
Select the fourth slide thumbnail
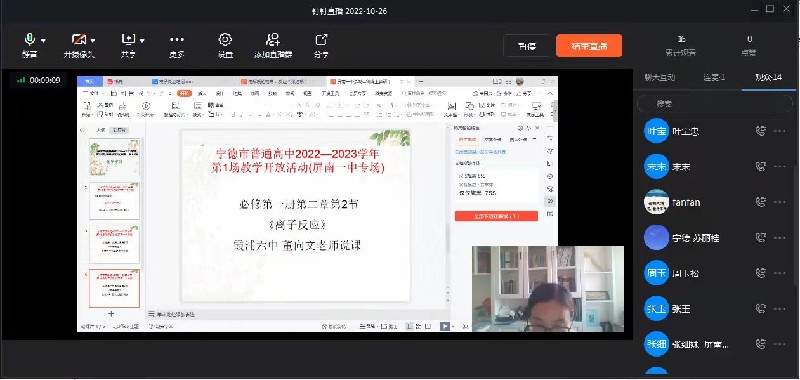point(114,289)
